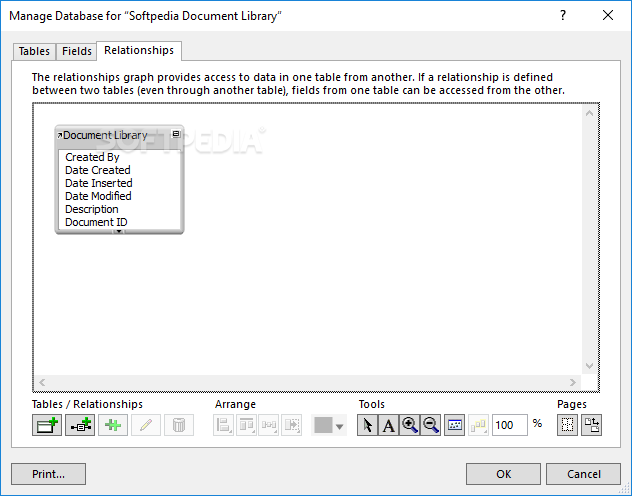Collapse Document Library table display toggle

(176, 134)
